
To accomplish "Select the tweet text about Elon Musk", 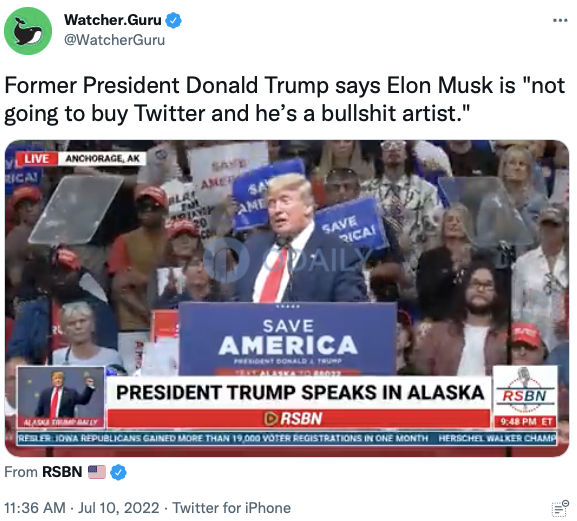I will point(284,99).
